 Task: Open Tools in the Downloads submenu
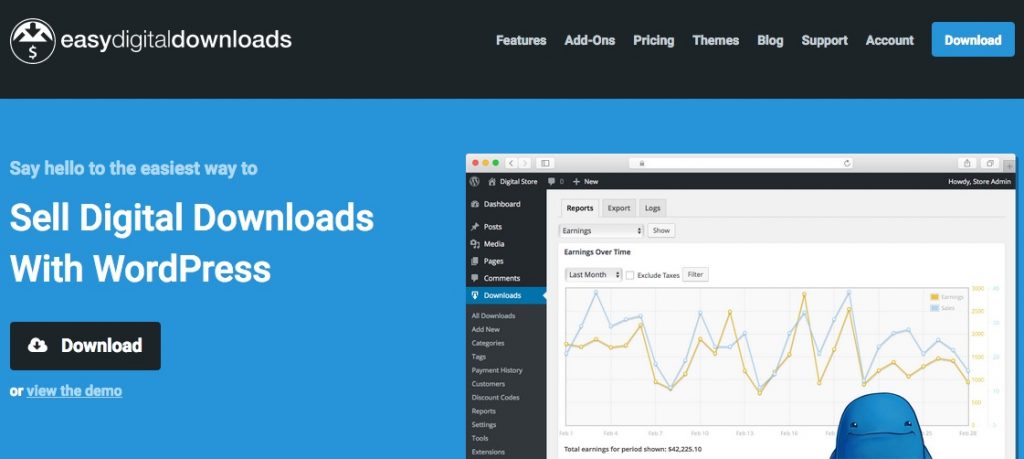click(480, 438)
